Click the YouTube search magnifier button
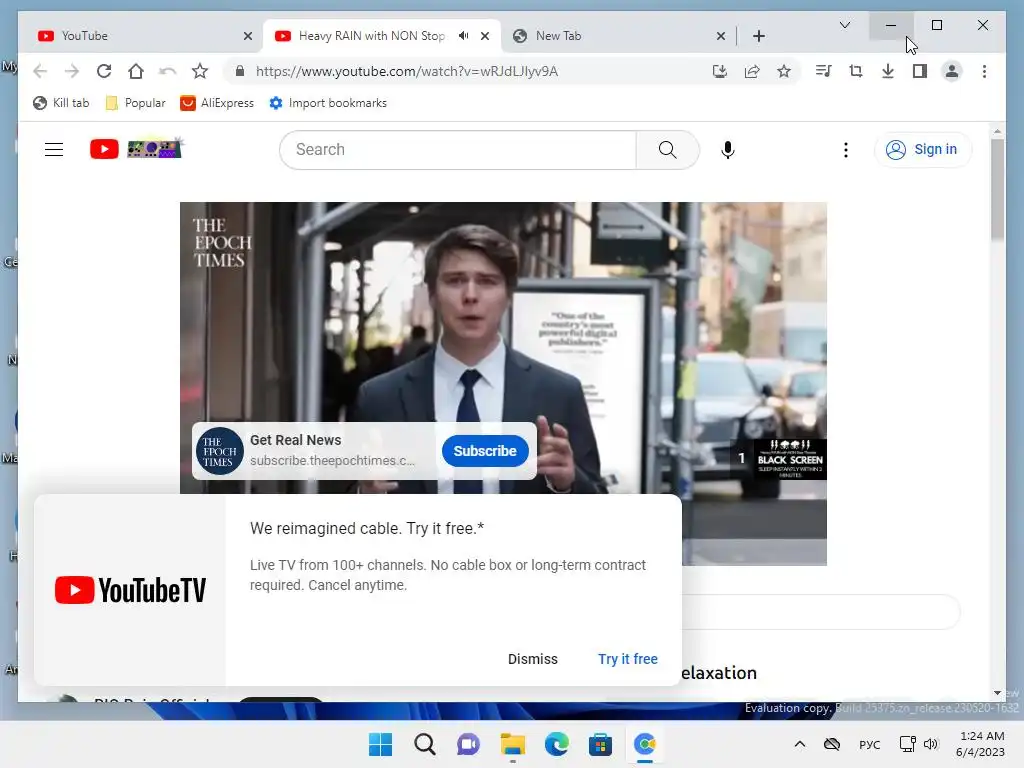This screenshot has width=1024, height=768. click(667, 150)
